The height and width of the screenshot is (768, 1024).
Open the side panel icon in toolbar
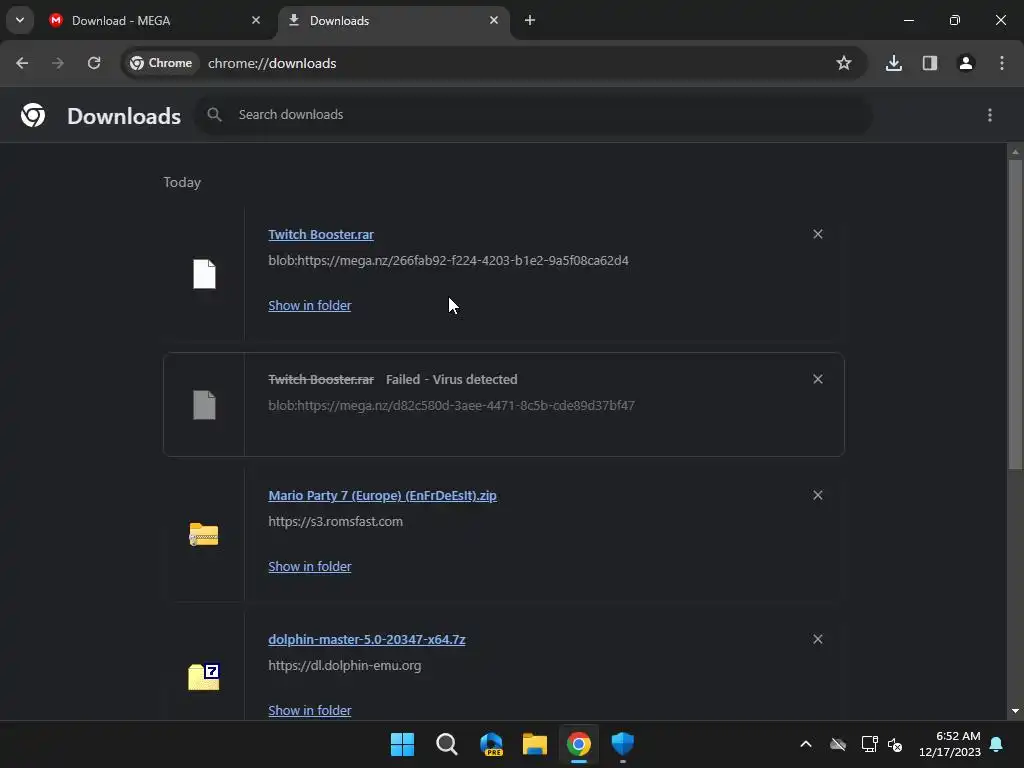(x=930, y=63)
